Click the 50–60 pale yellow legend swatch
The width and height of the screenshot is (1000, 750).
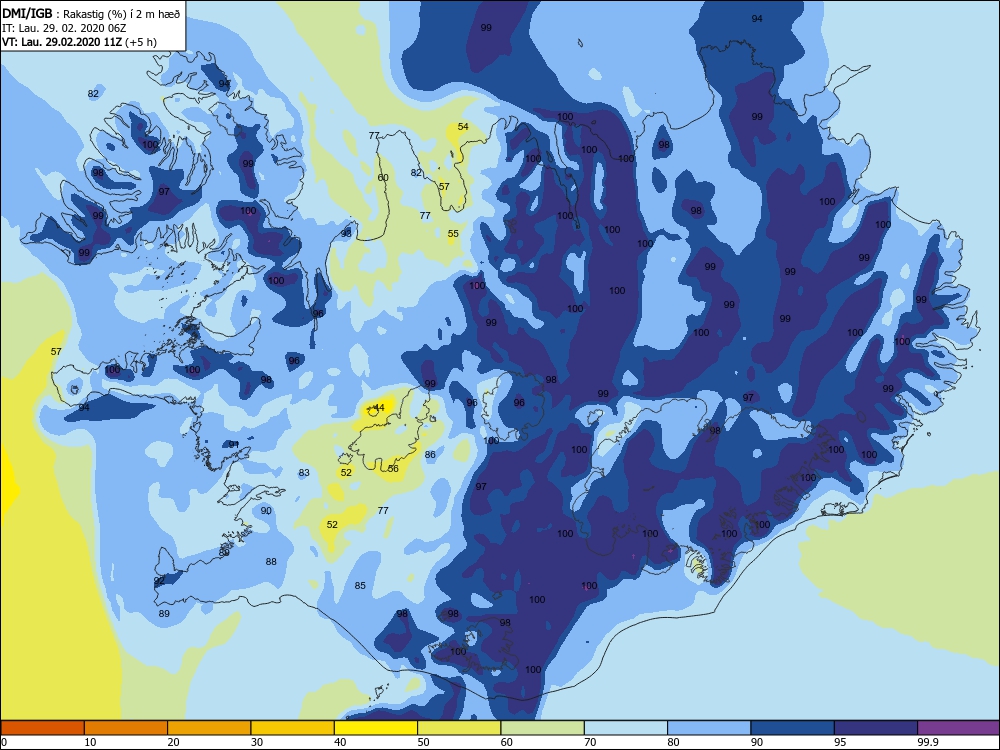click(459, 728)
